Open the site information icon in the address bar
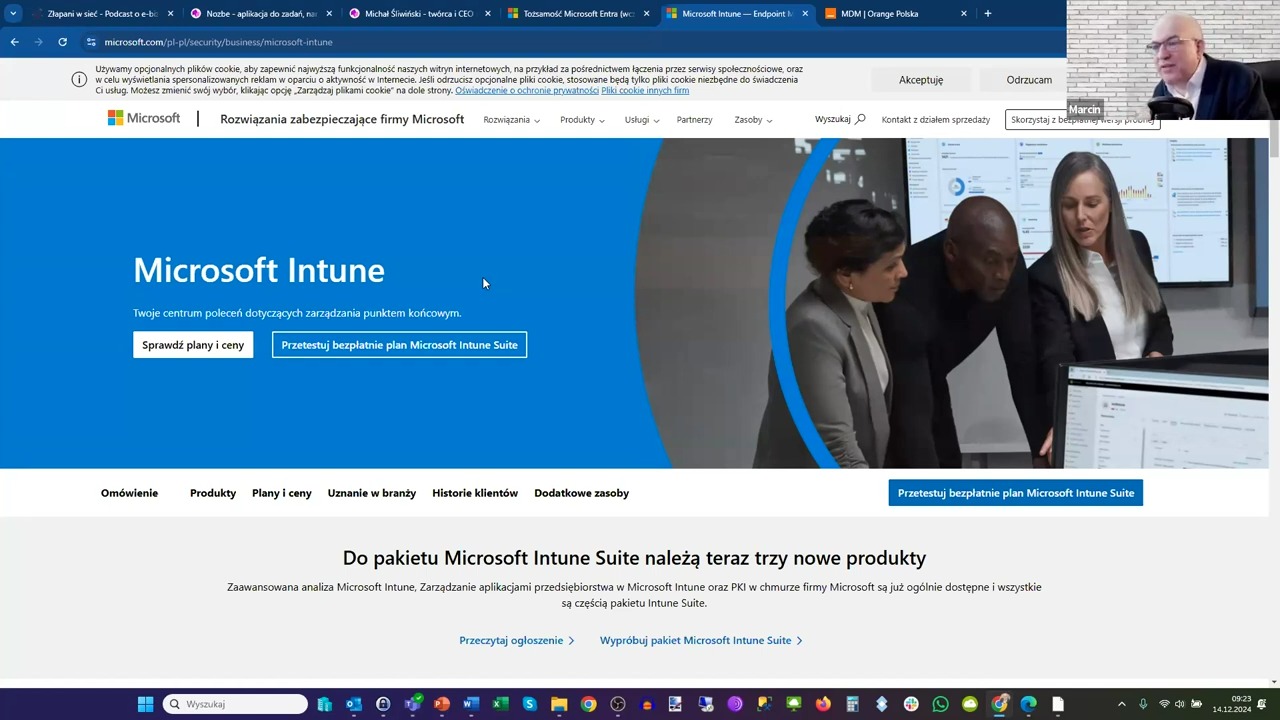The image size is (1280, 720). [91, 42]
